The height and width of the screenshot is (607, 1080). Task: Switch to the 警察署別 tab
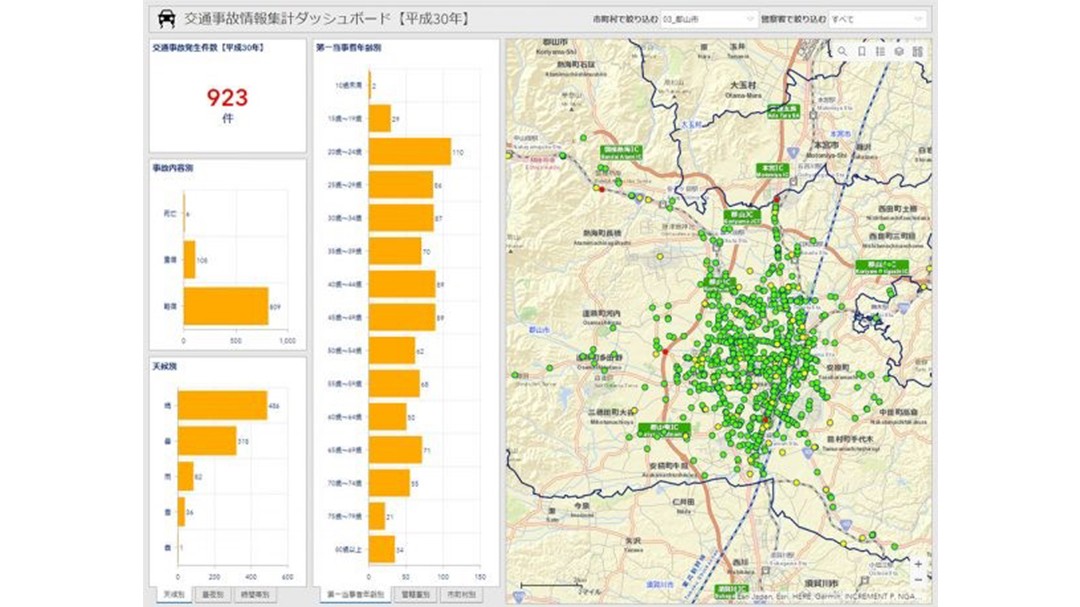415,595
